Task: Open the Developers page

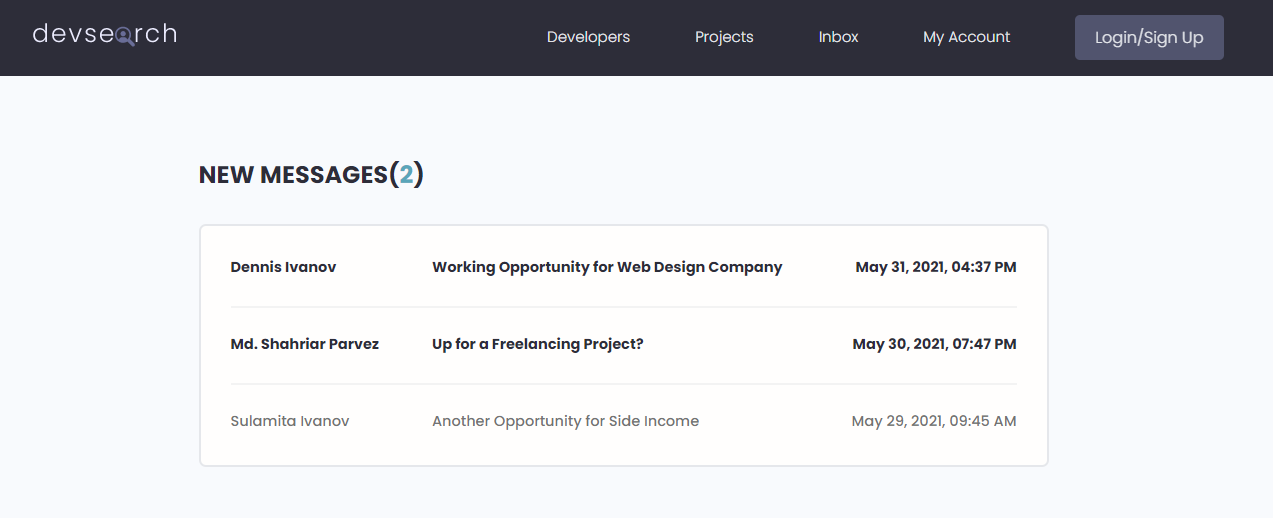Action: (588, 37)
